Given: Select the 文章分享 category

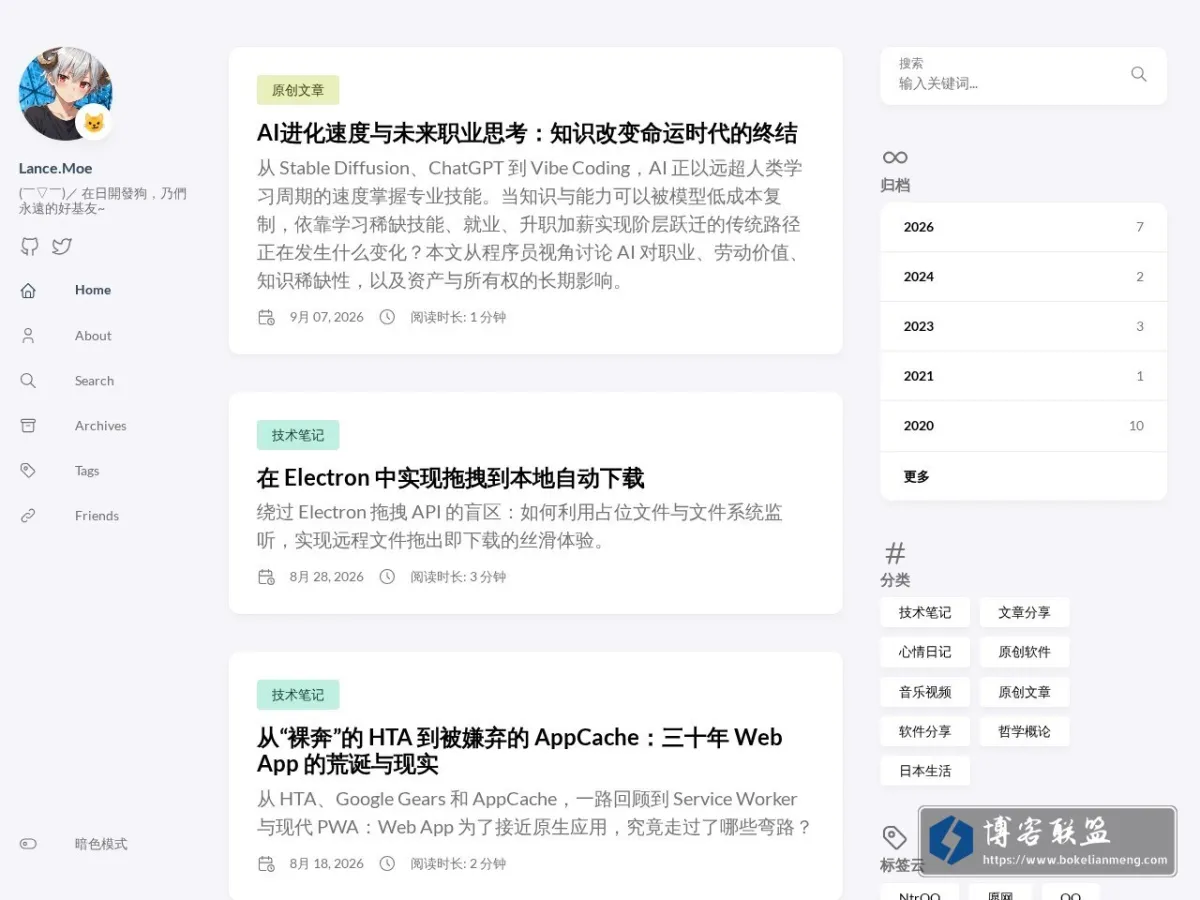Looking at the screenshot, I should pyautogui.click(x=1024, y=612).
